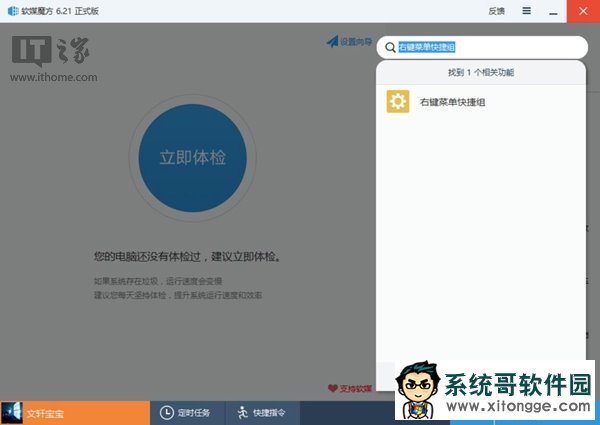
Task: Click the clock icon for scheduled tasks
Action: click(x=167, y=412)
